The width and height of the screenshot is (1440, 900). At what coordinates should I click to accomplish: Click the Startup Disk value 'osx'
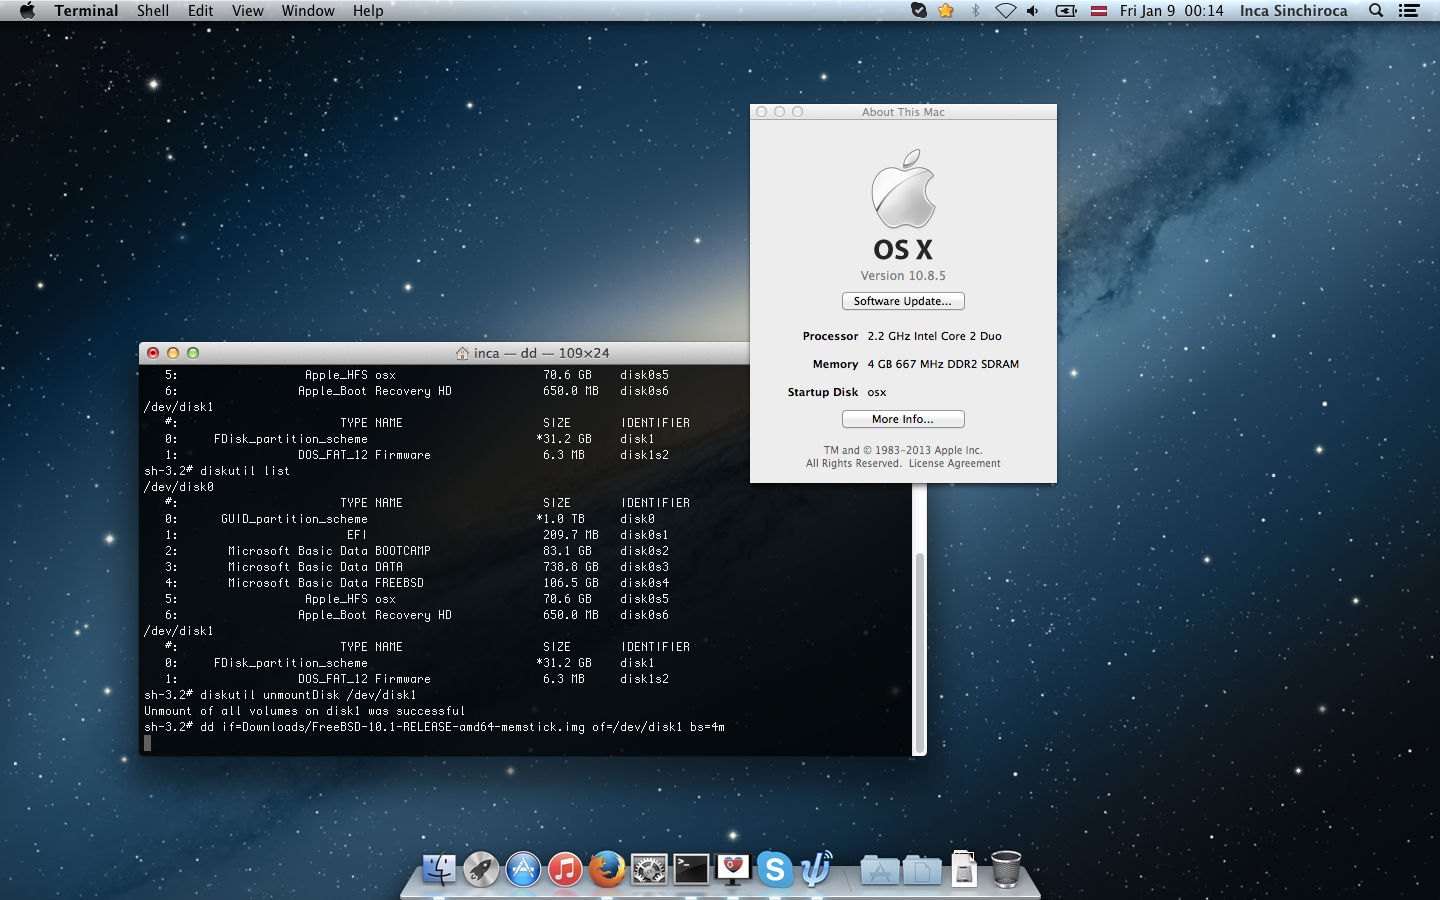[x=877, y=392]
